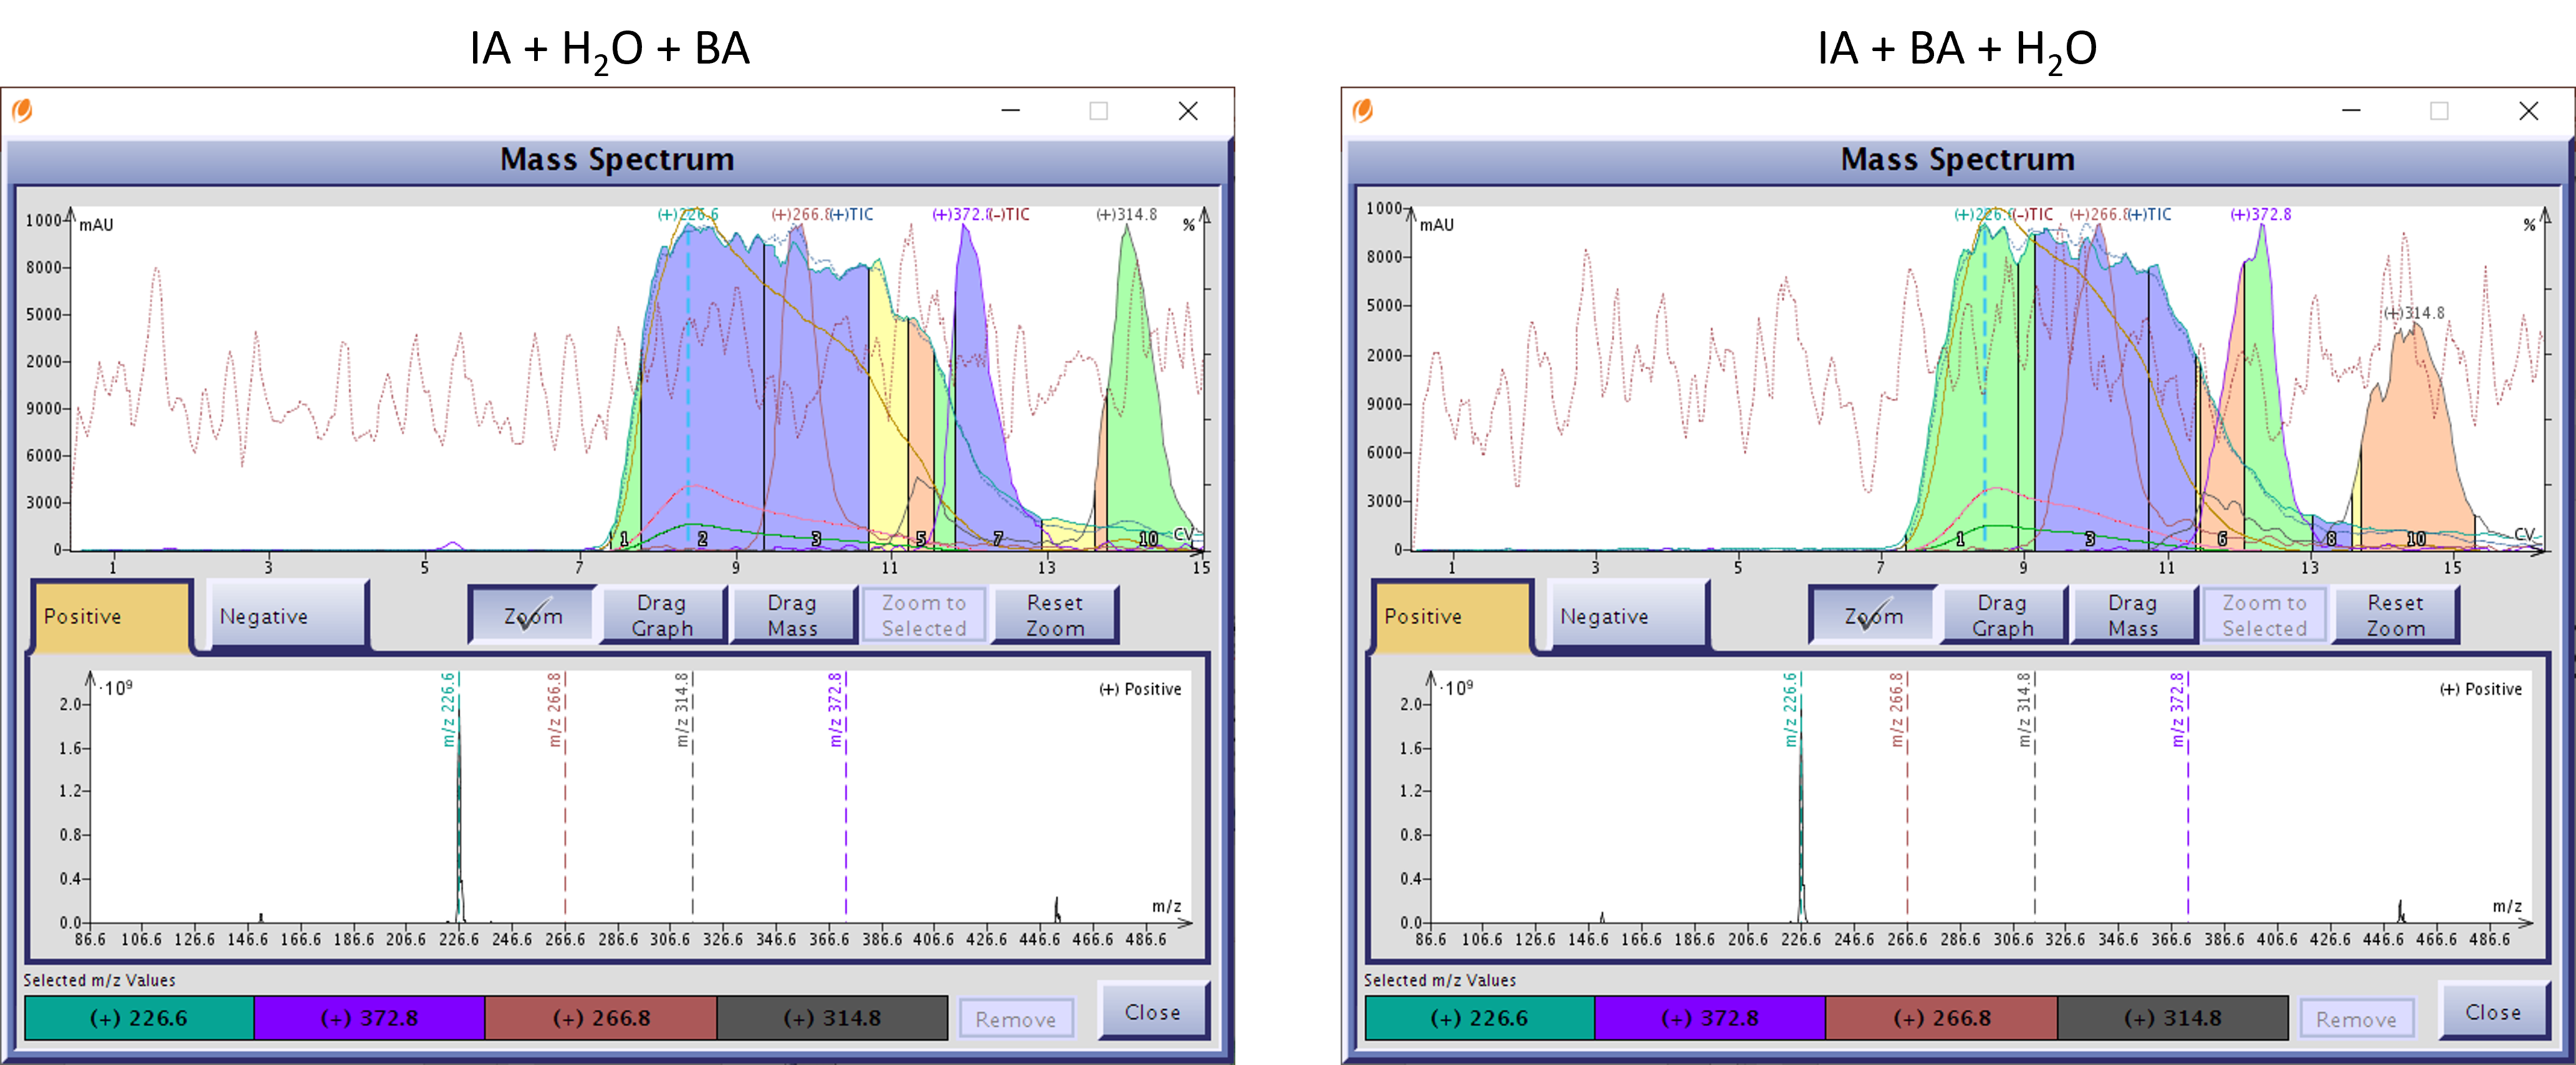Click Close button in right window
This screenshot has width=2576, height=1065.
click(2494, 1011)
